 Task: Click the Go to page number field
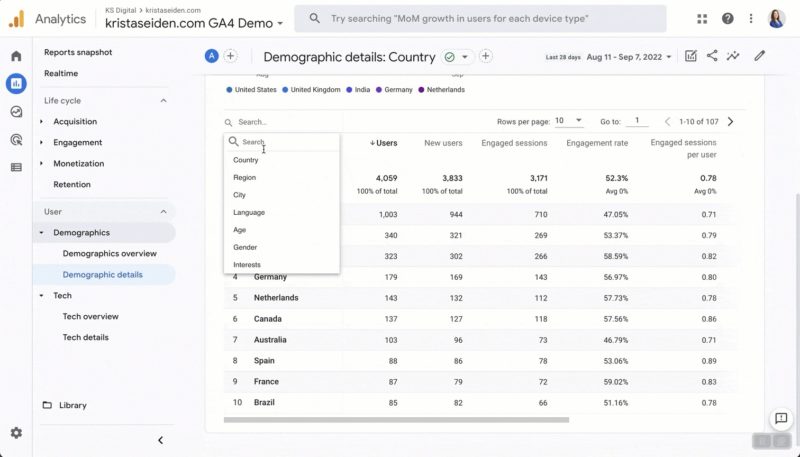[x=637, y=121]
